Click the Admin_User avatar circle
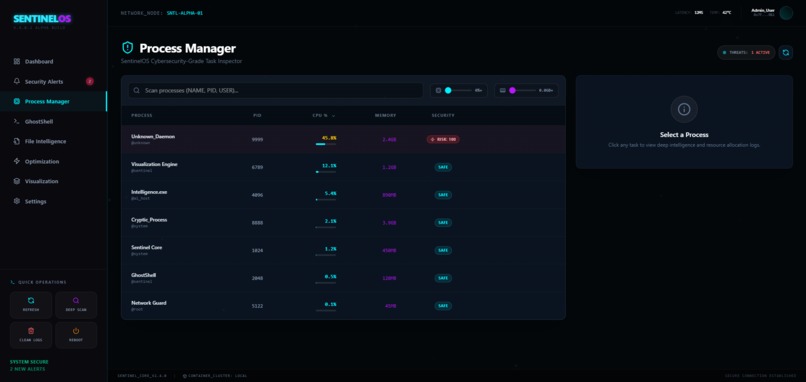Image resolution: width=806 pixels, height=382 pixels. [786, 13]
